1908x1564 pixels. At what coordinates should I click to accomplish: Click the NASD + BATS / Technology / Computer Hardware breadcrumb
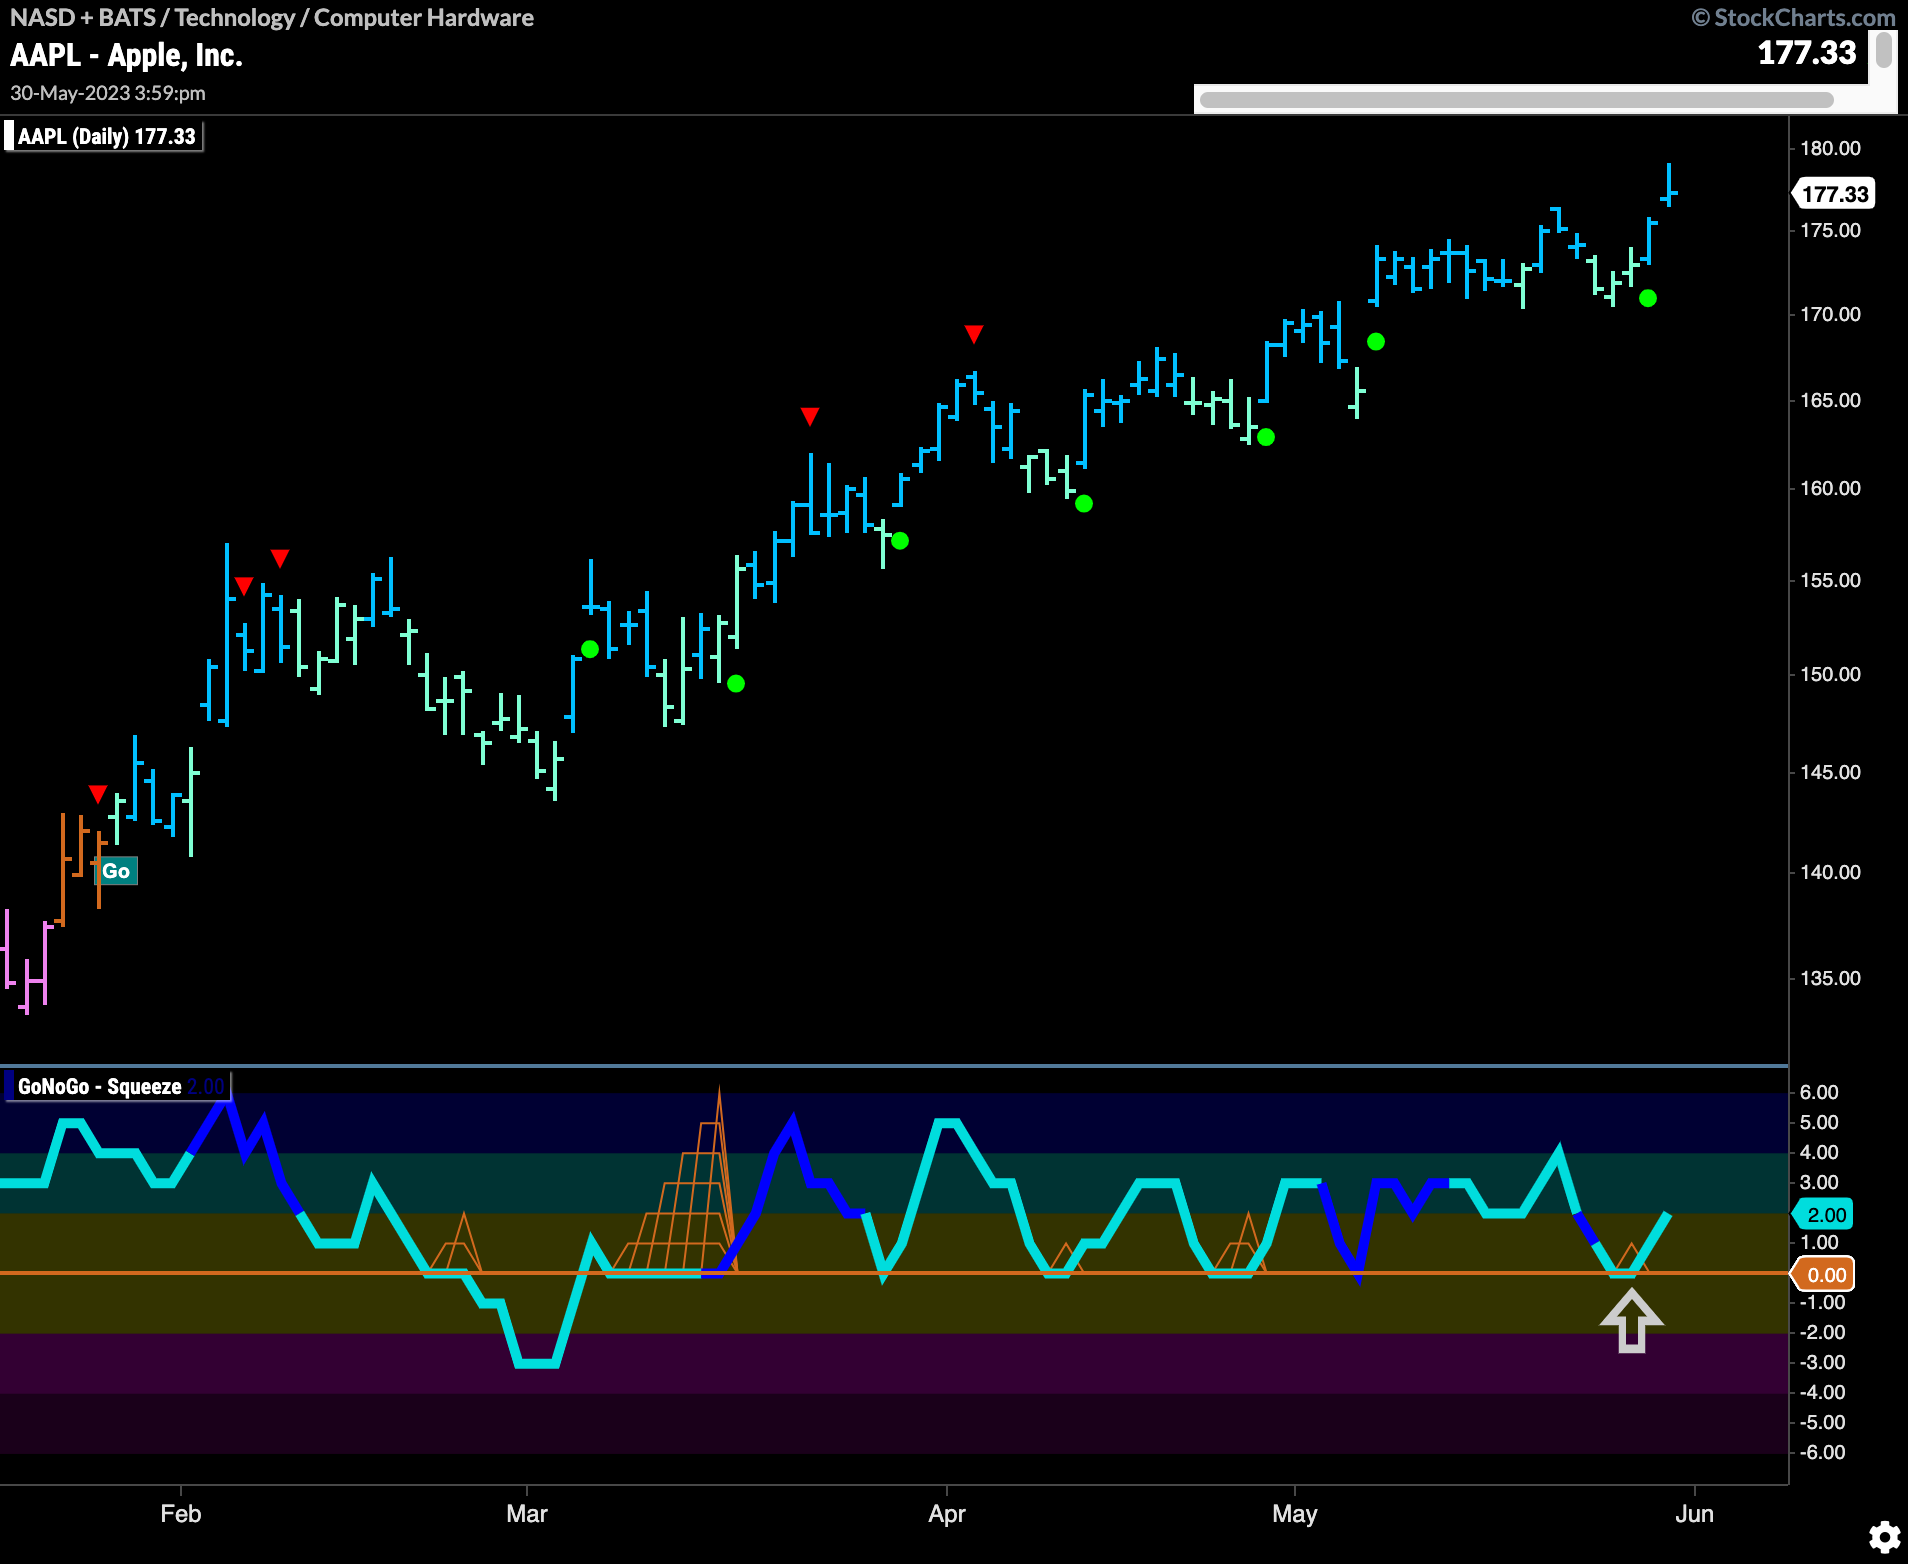click(272, 18)
